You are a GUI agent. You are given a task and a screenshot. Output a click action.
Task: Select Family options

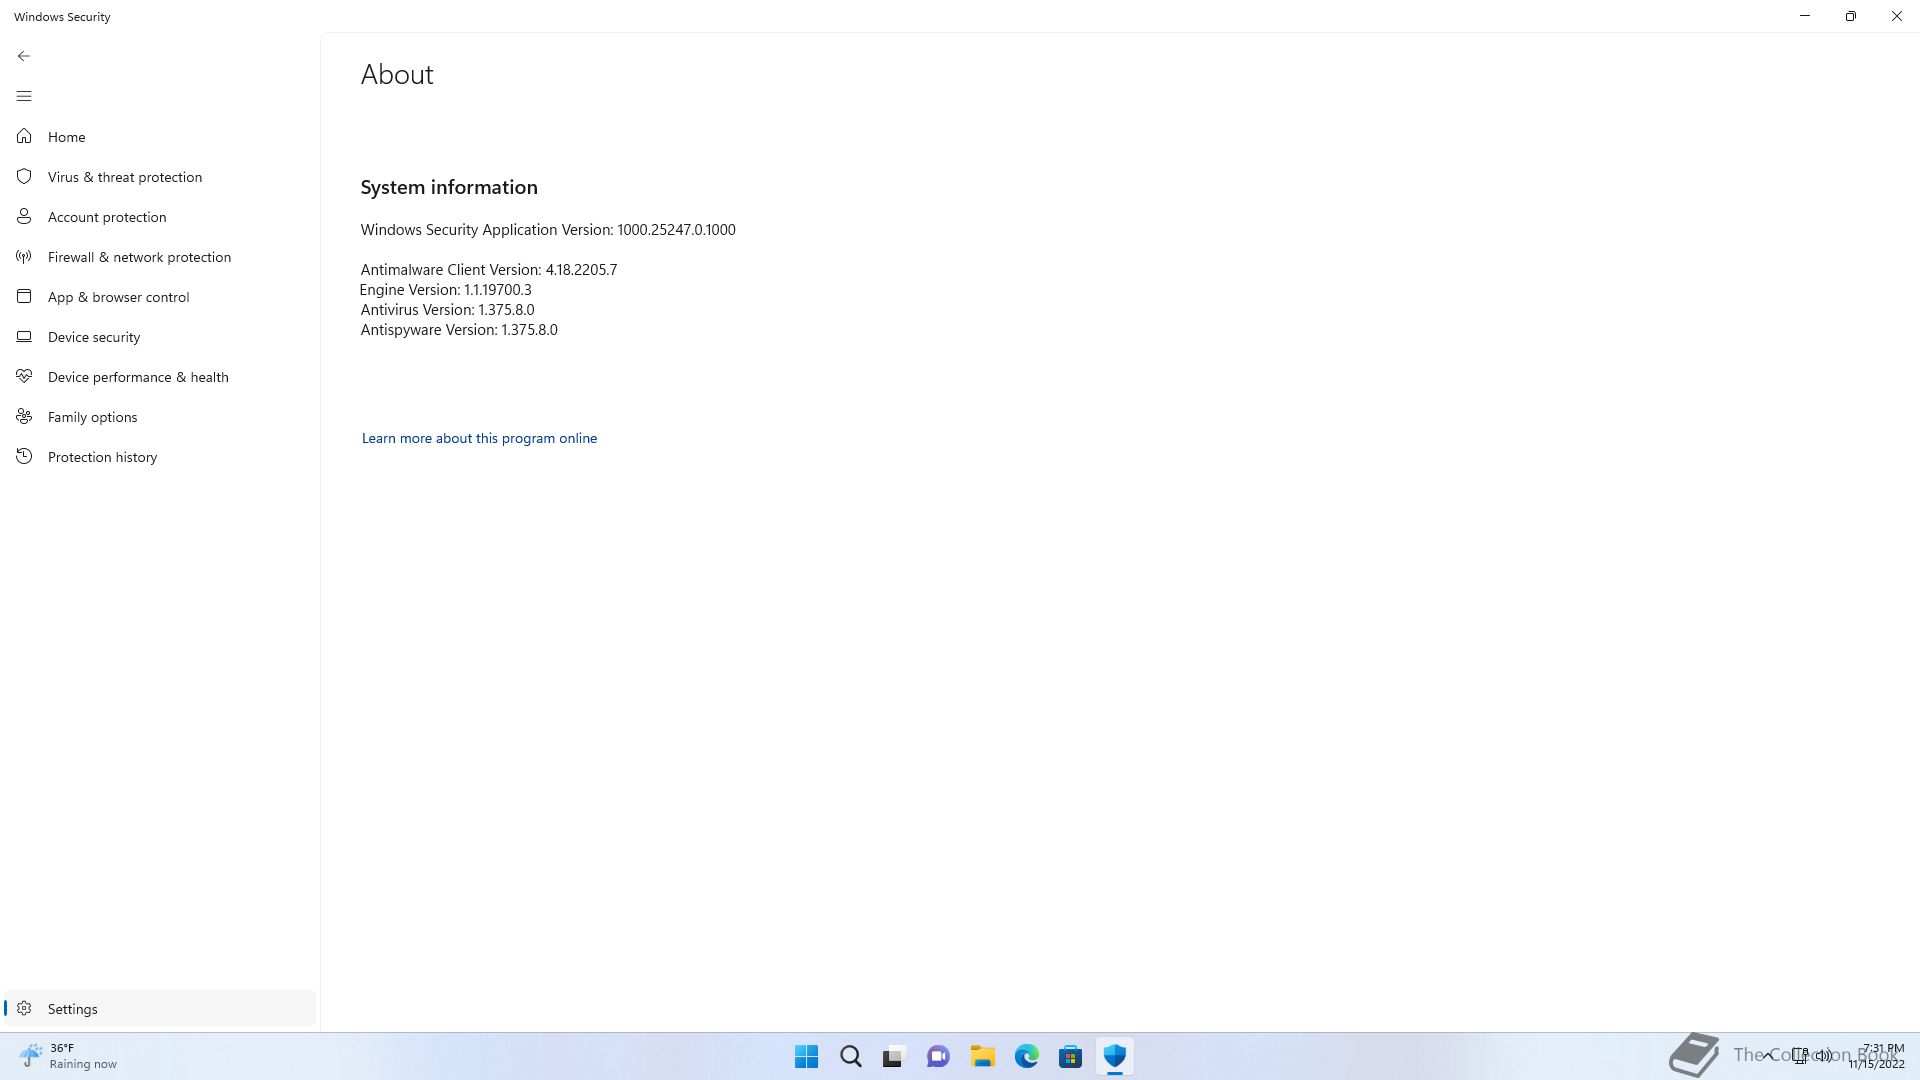click(x=160, y=417)
